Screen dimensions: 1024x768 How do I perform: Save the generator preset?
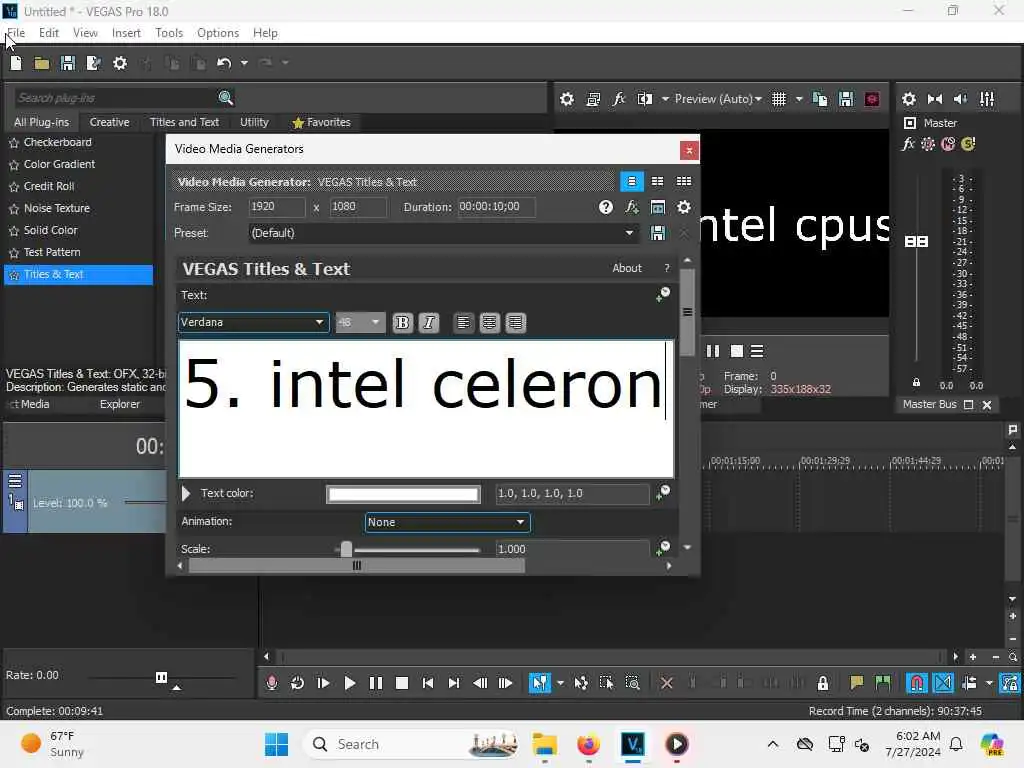pyautogui.click(x=658, y=233)
